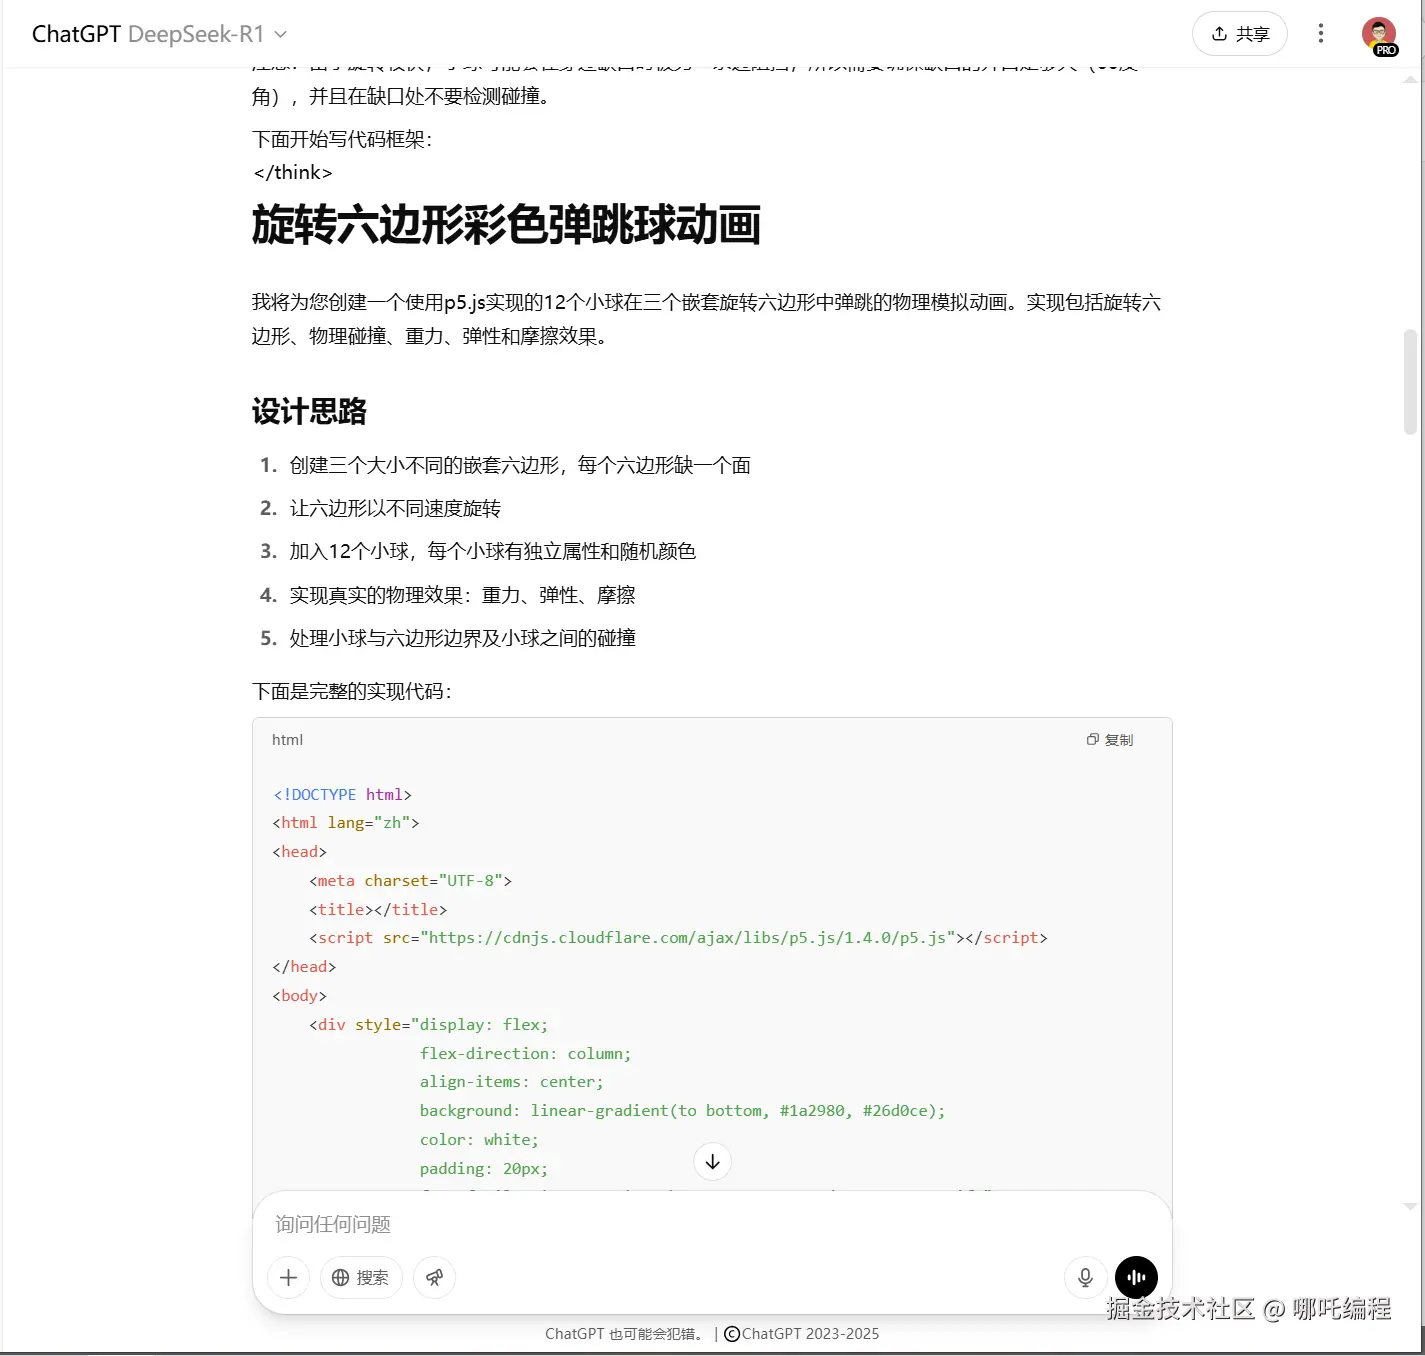The height and width of the screenshot is (1356, 1425).
Task: Click the scrollbar down arrow
Action: [x=1410, y=1207]
